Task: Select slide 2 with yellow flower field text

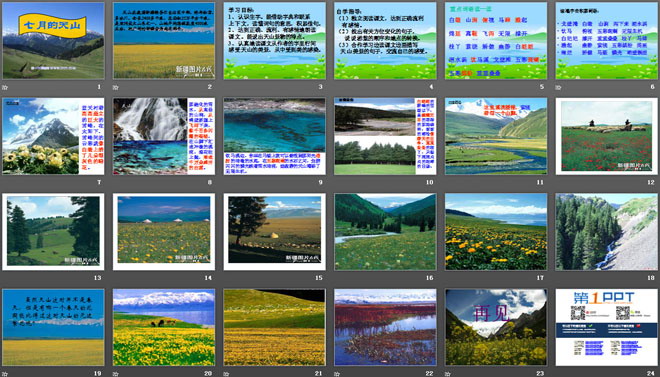Action: coord(164,41)
